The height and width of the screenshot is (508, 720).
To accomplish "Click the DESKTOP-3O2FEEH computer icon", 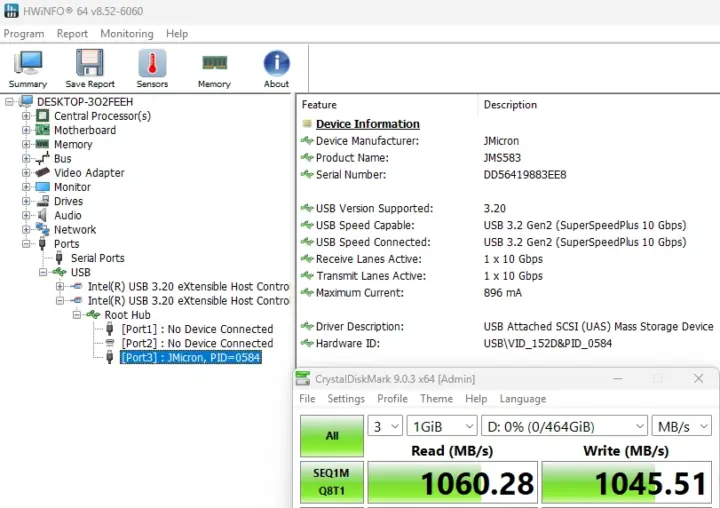I will coord(26,102).
